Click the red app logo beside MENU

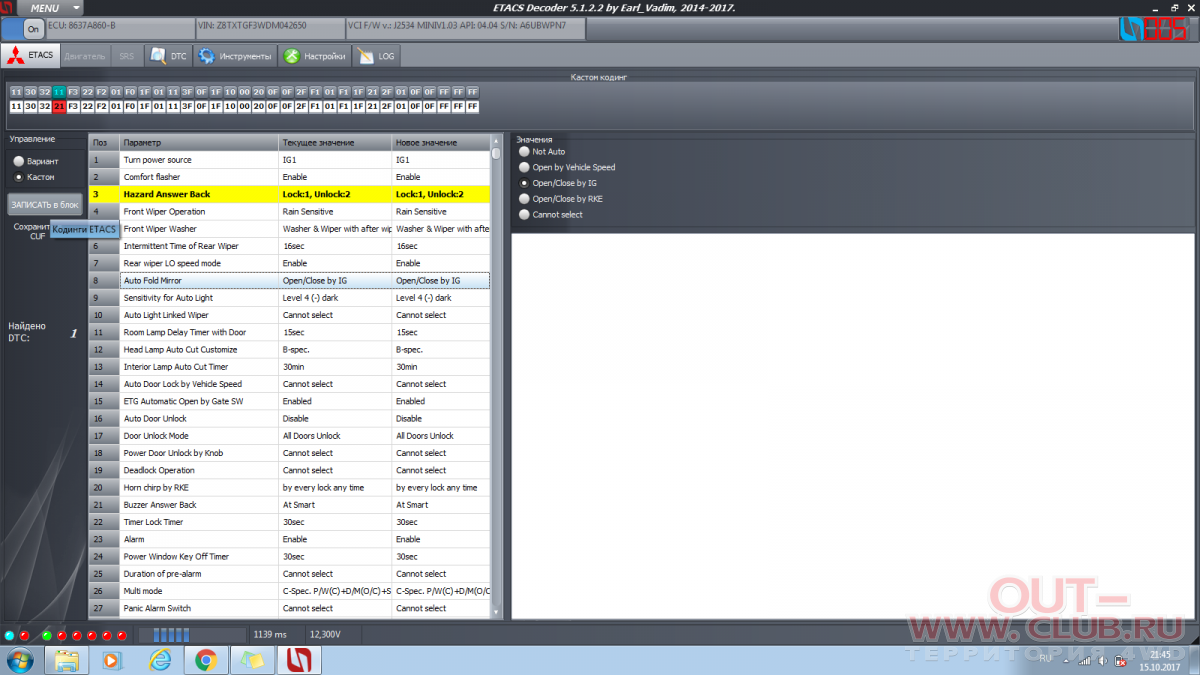(8, 8)
